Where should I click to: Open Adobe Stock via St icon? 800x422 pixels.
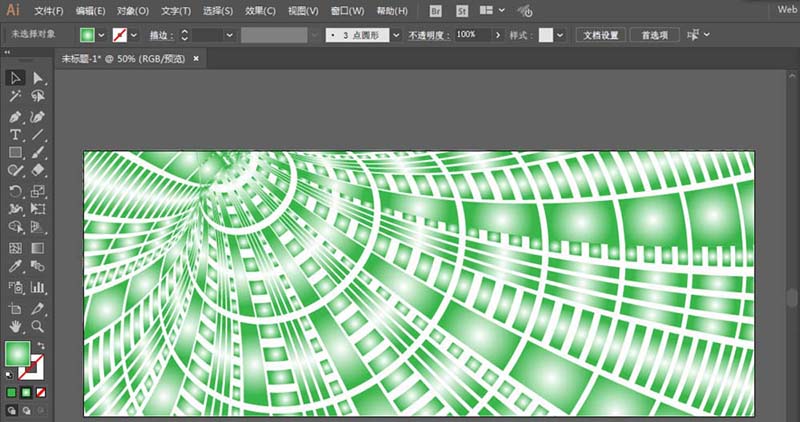462,11
